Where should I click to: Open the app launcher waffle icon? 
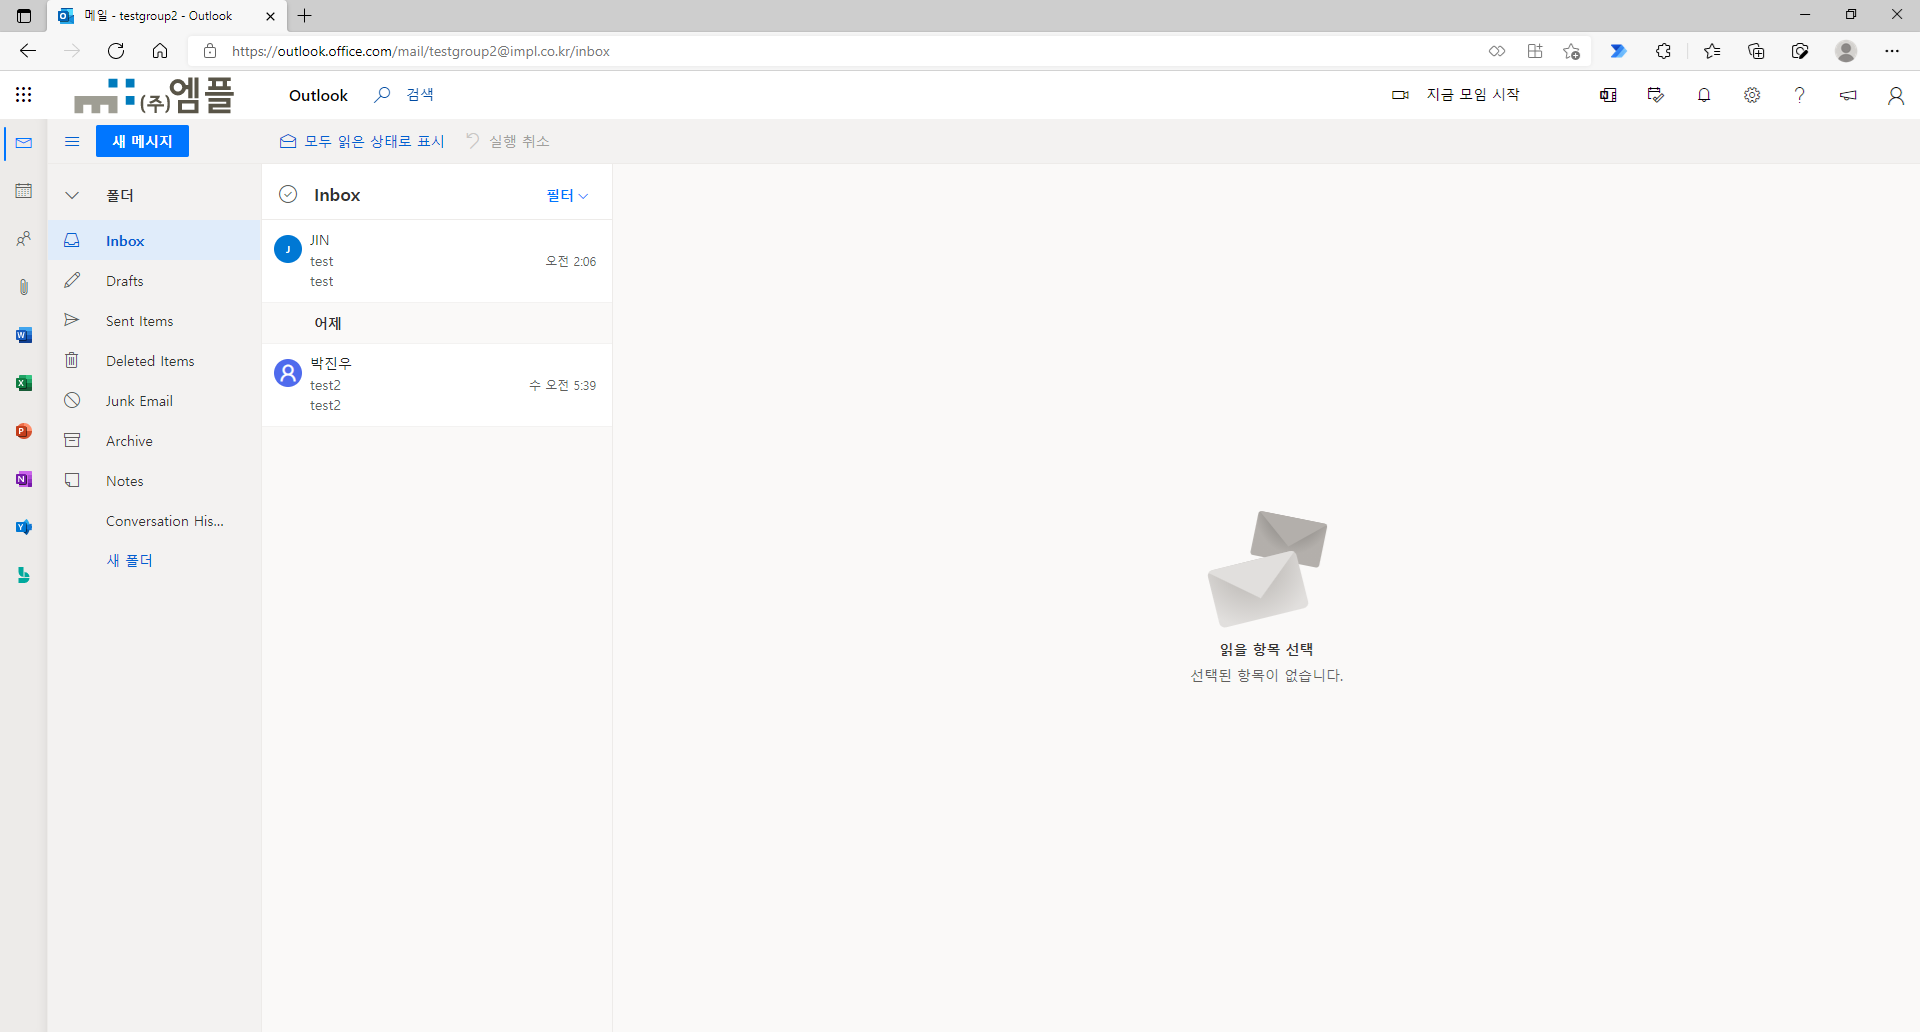pyautogui.click(x=24, y=95)
